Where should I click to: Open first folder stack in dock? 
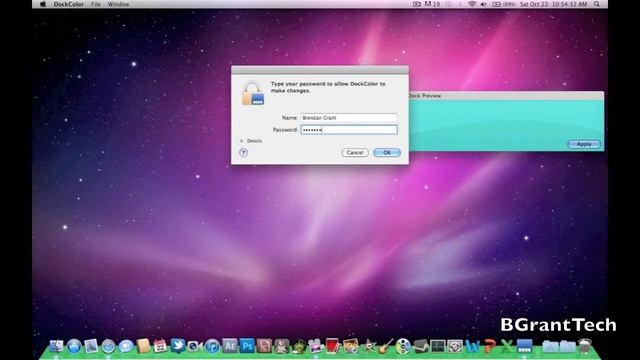[550, 346]
